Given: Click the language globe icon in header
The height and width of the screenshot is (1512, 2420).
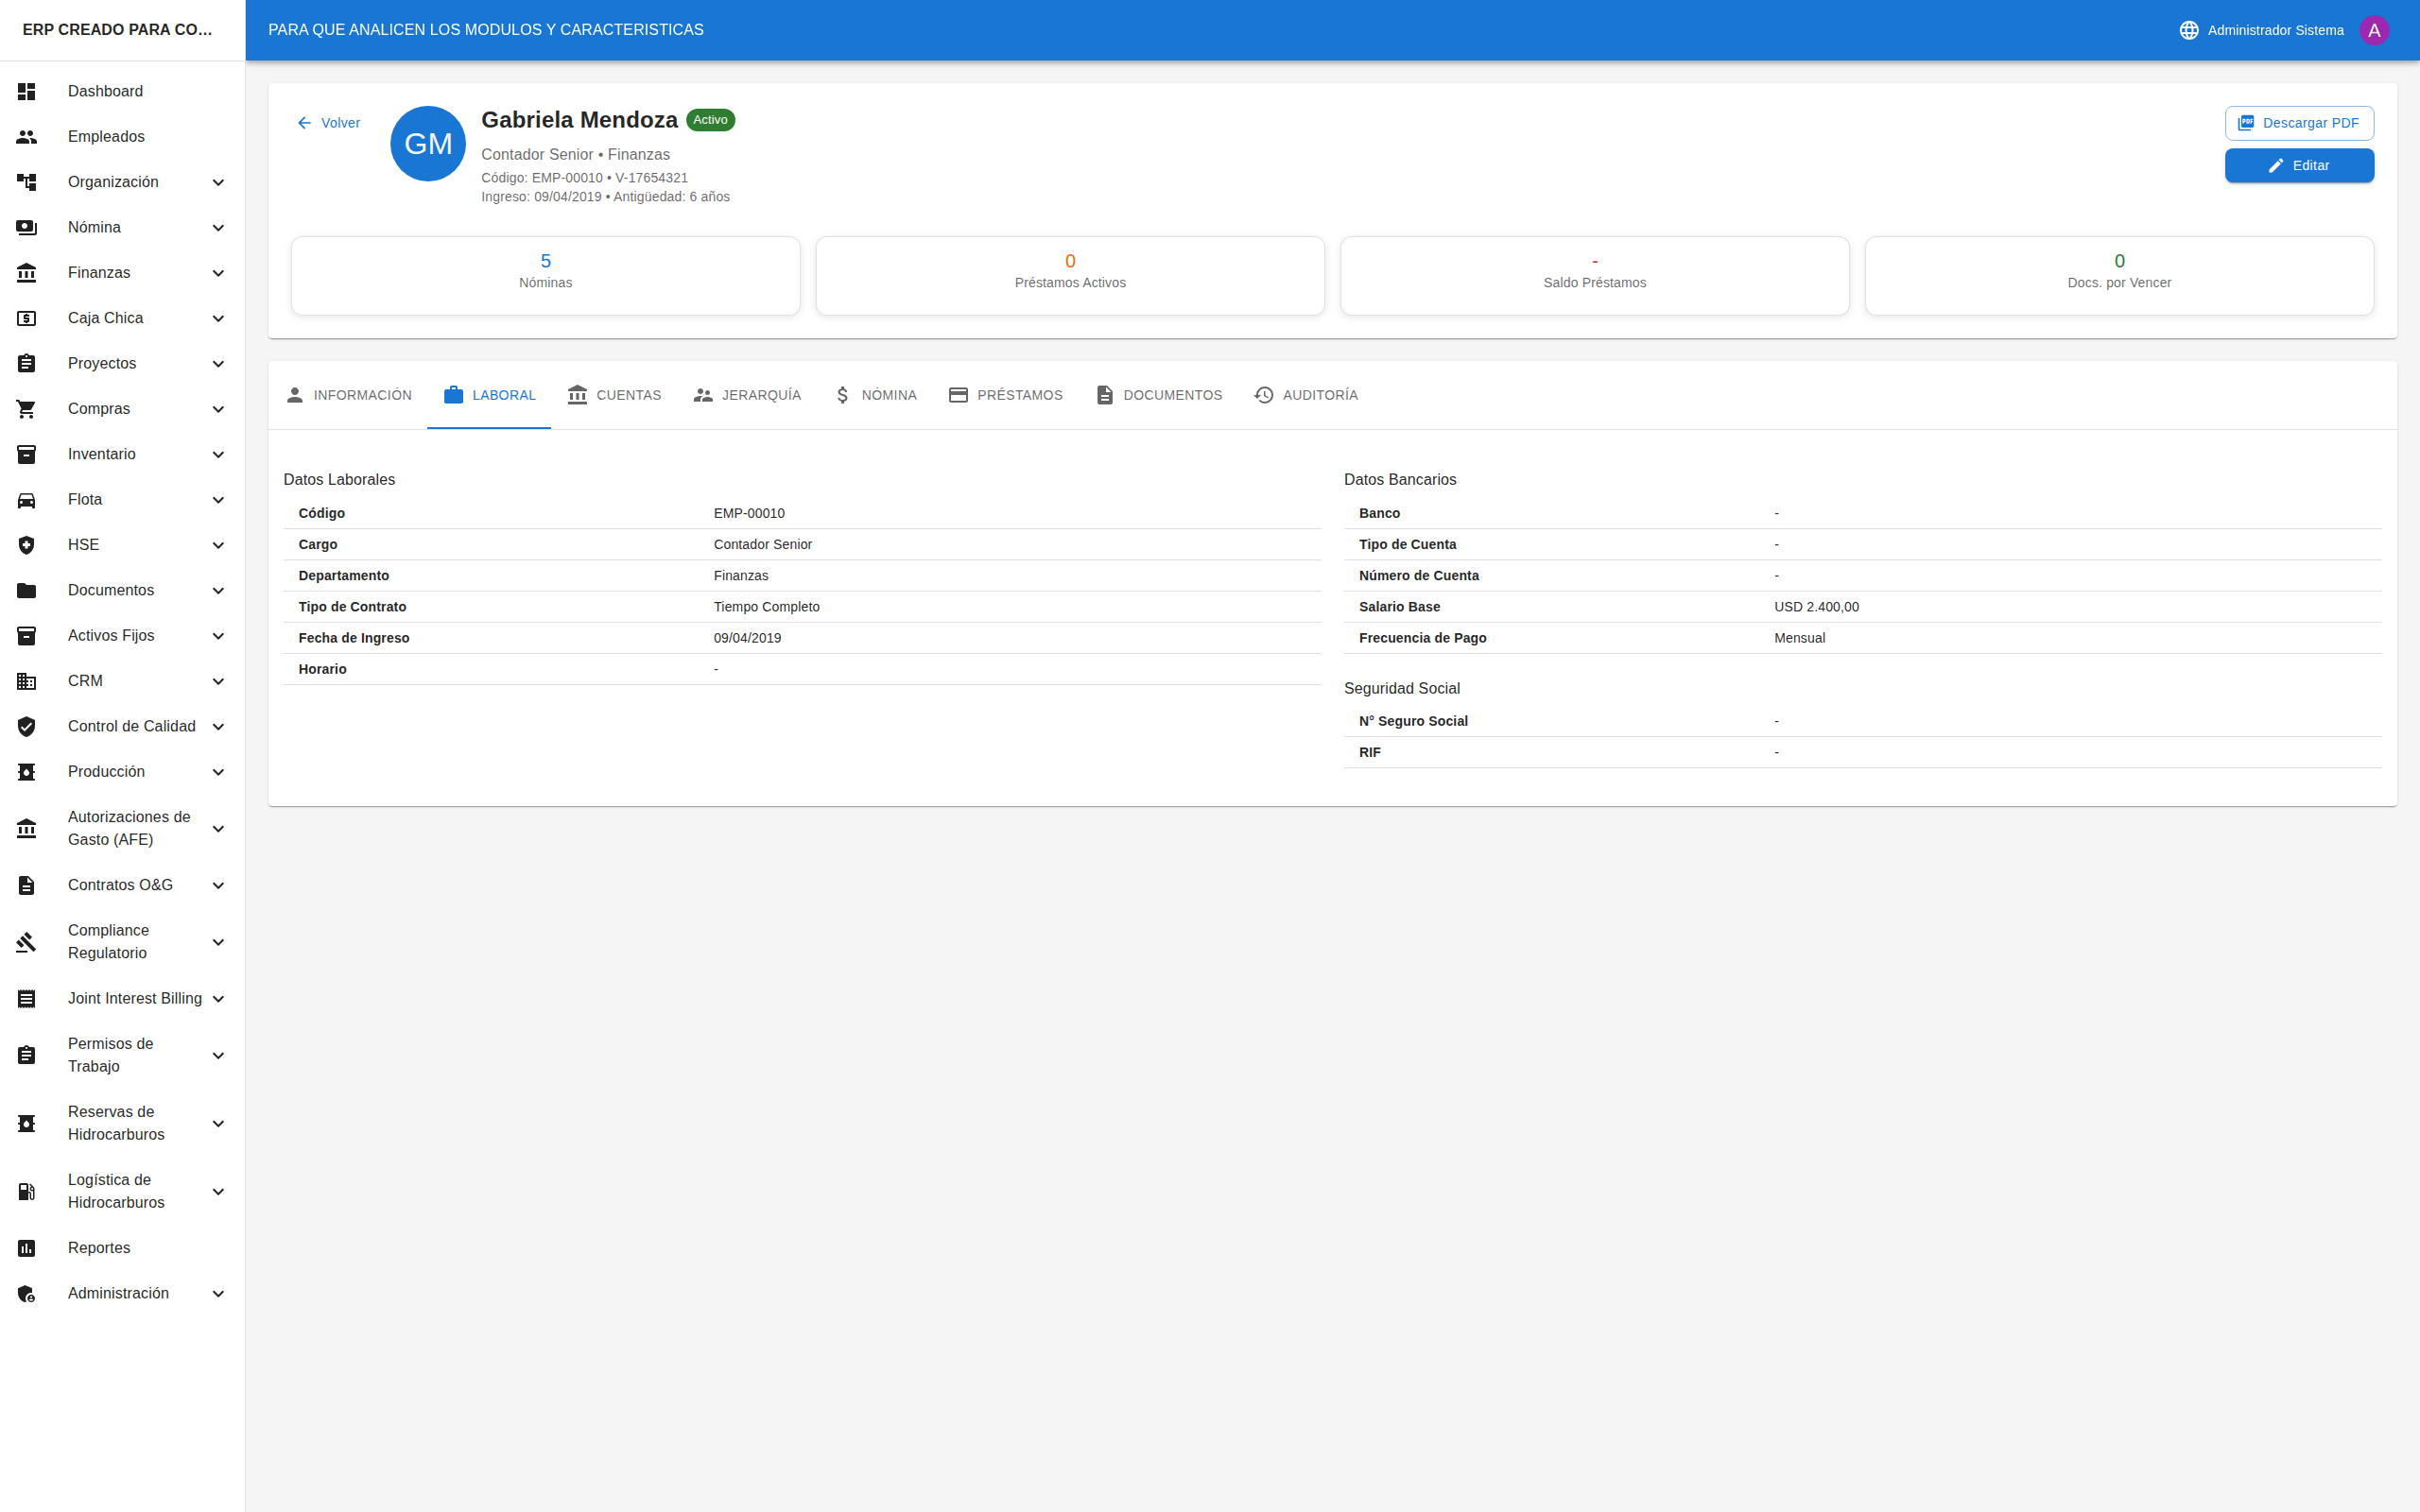Looking at the screenshot, I should point(2188,30).
